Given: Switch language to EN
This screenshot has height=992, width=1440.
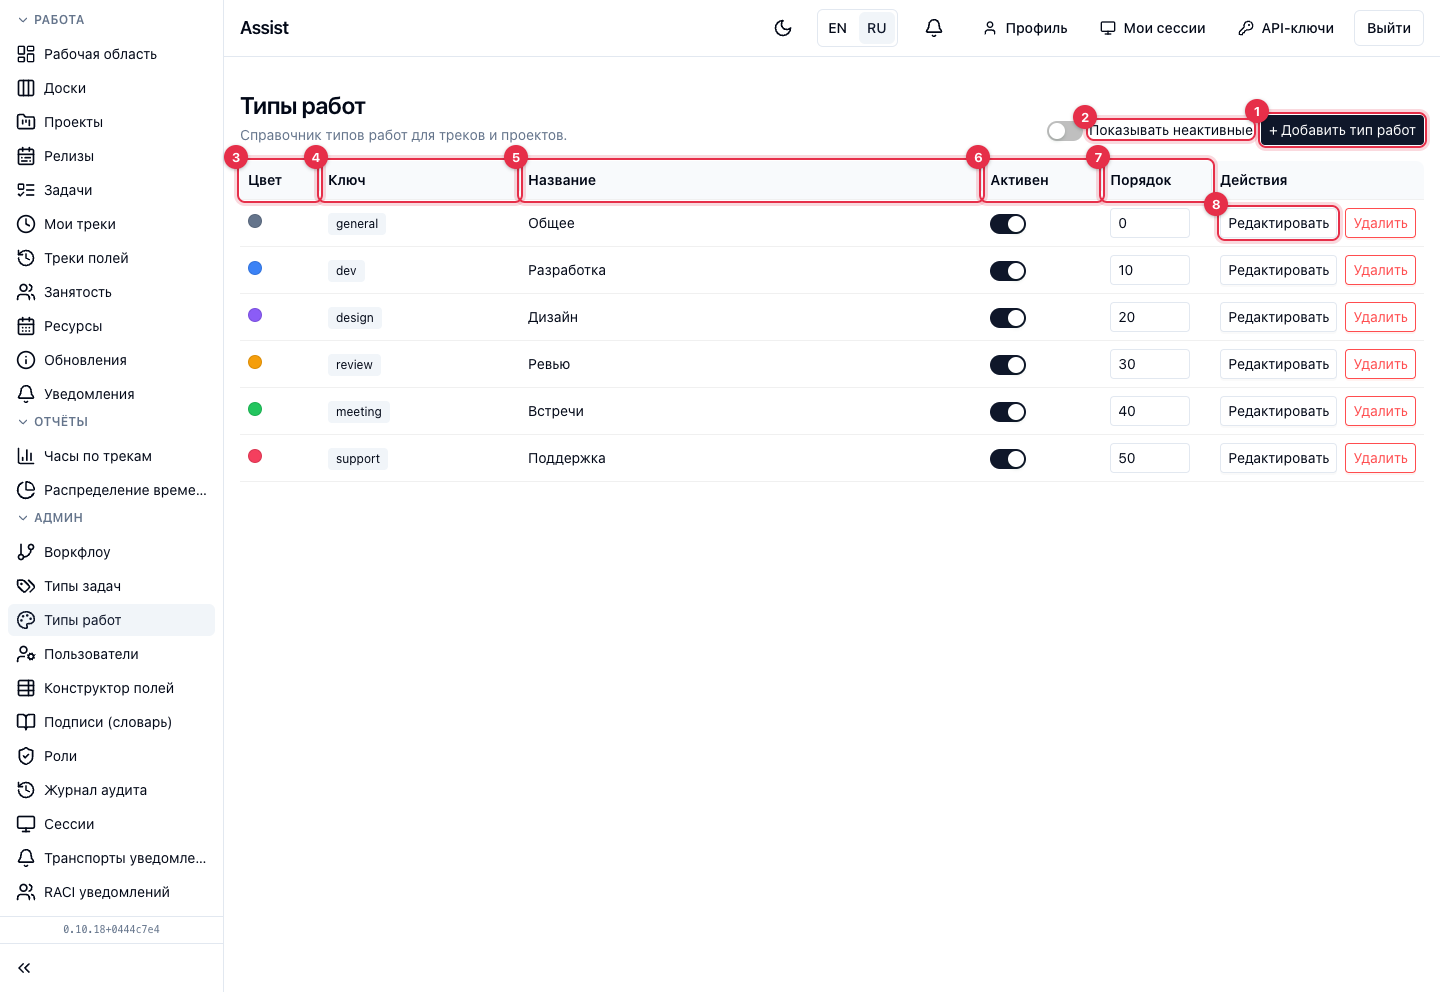Looking at the screenshot, I should click(x=838, y=28).
